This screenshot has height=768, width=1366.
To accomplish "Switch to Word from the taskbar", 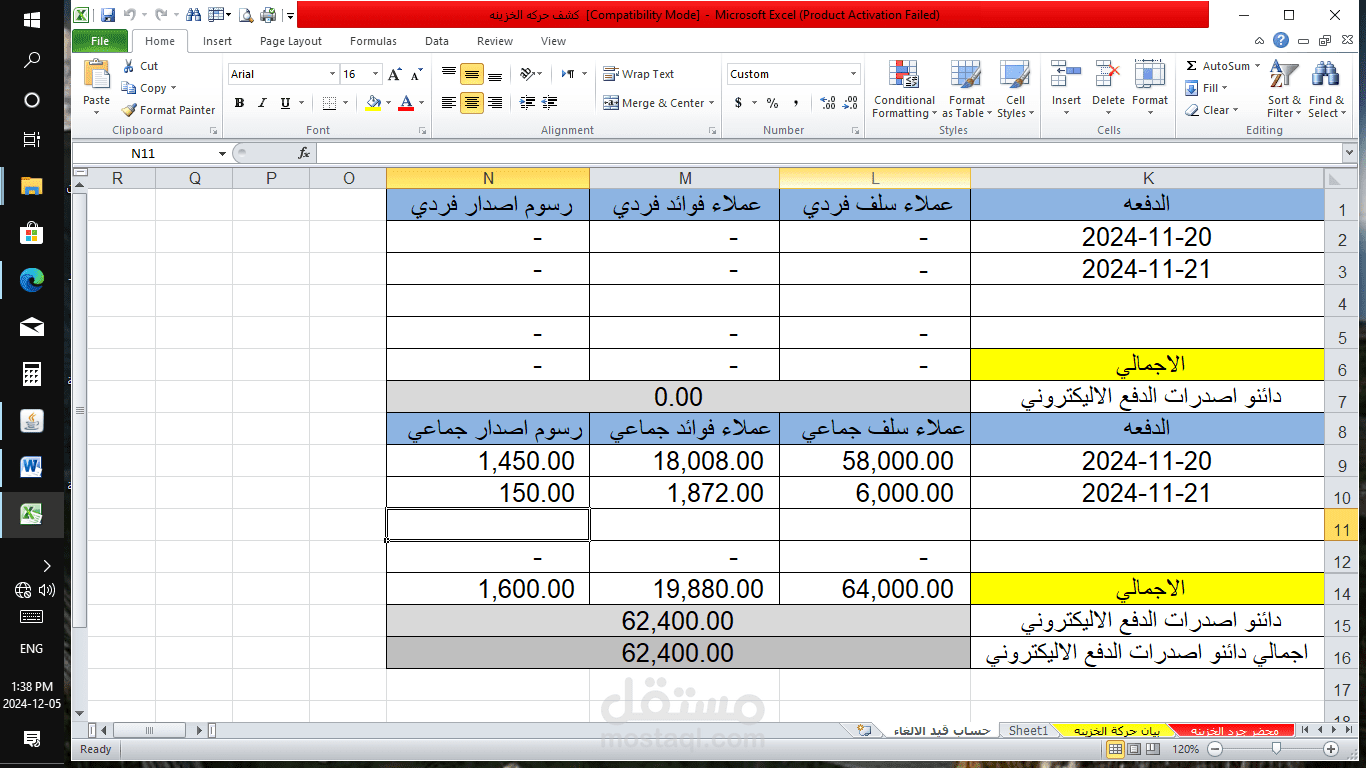I will point(32,467).
